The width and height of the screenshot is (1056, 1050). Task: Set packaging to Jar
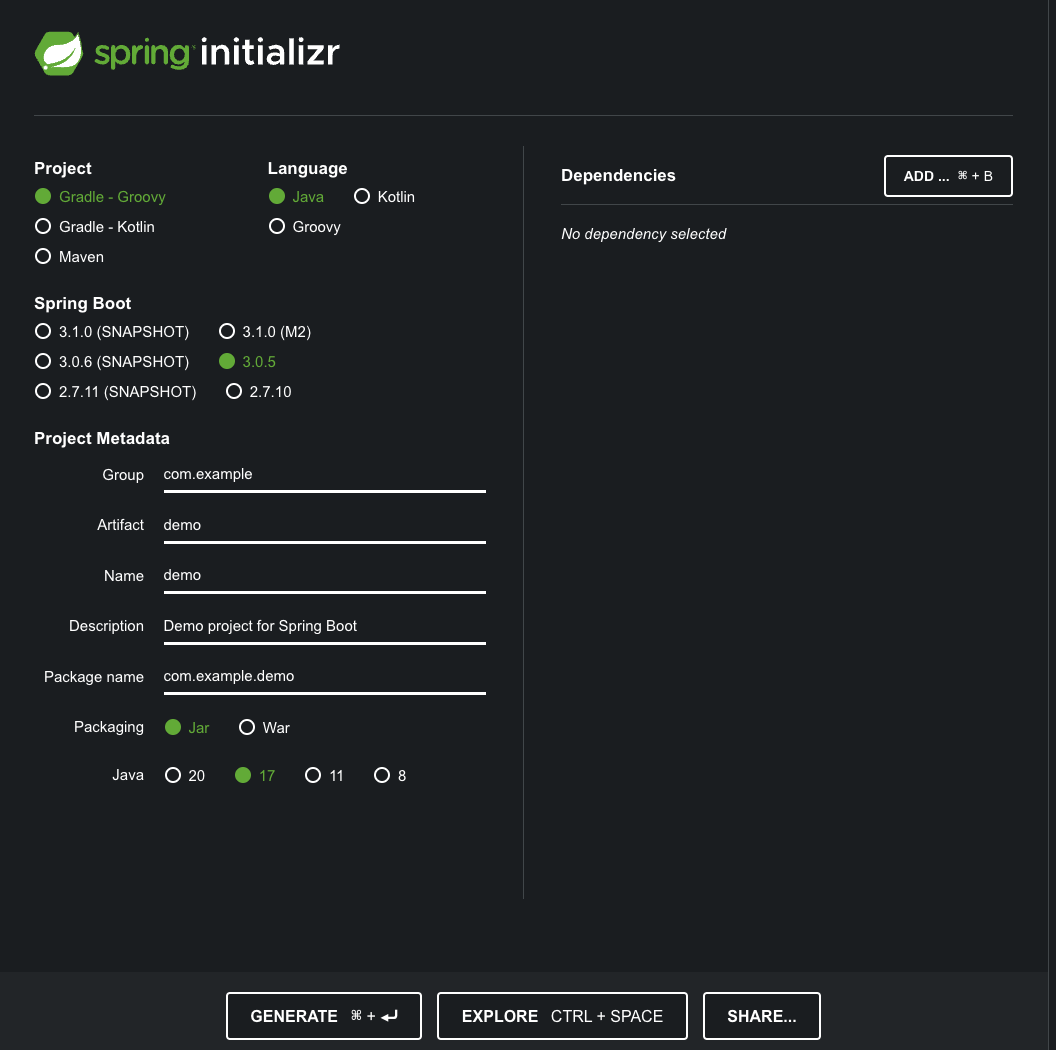(x=187, y=728)
